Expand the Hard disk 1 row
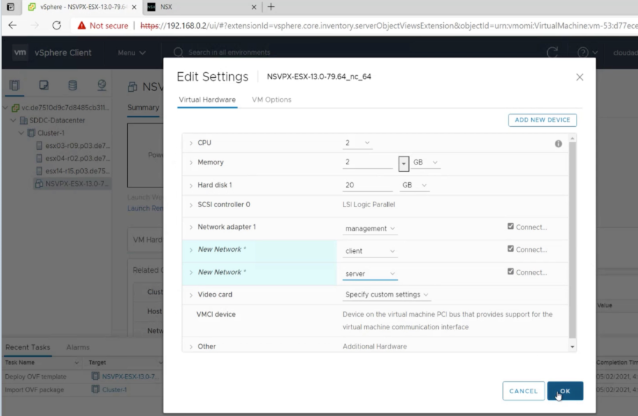 coord(191,185)
